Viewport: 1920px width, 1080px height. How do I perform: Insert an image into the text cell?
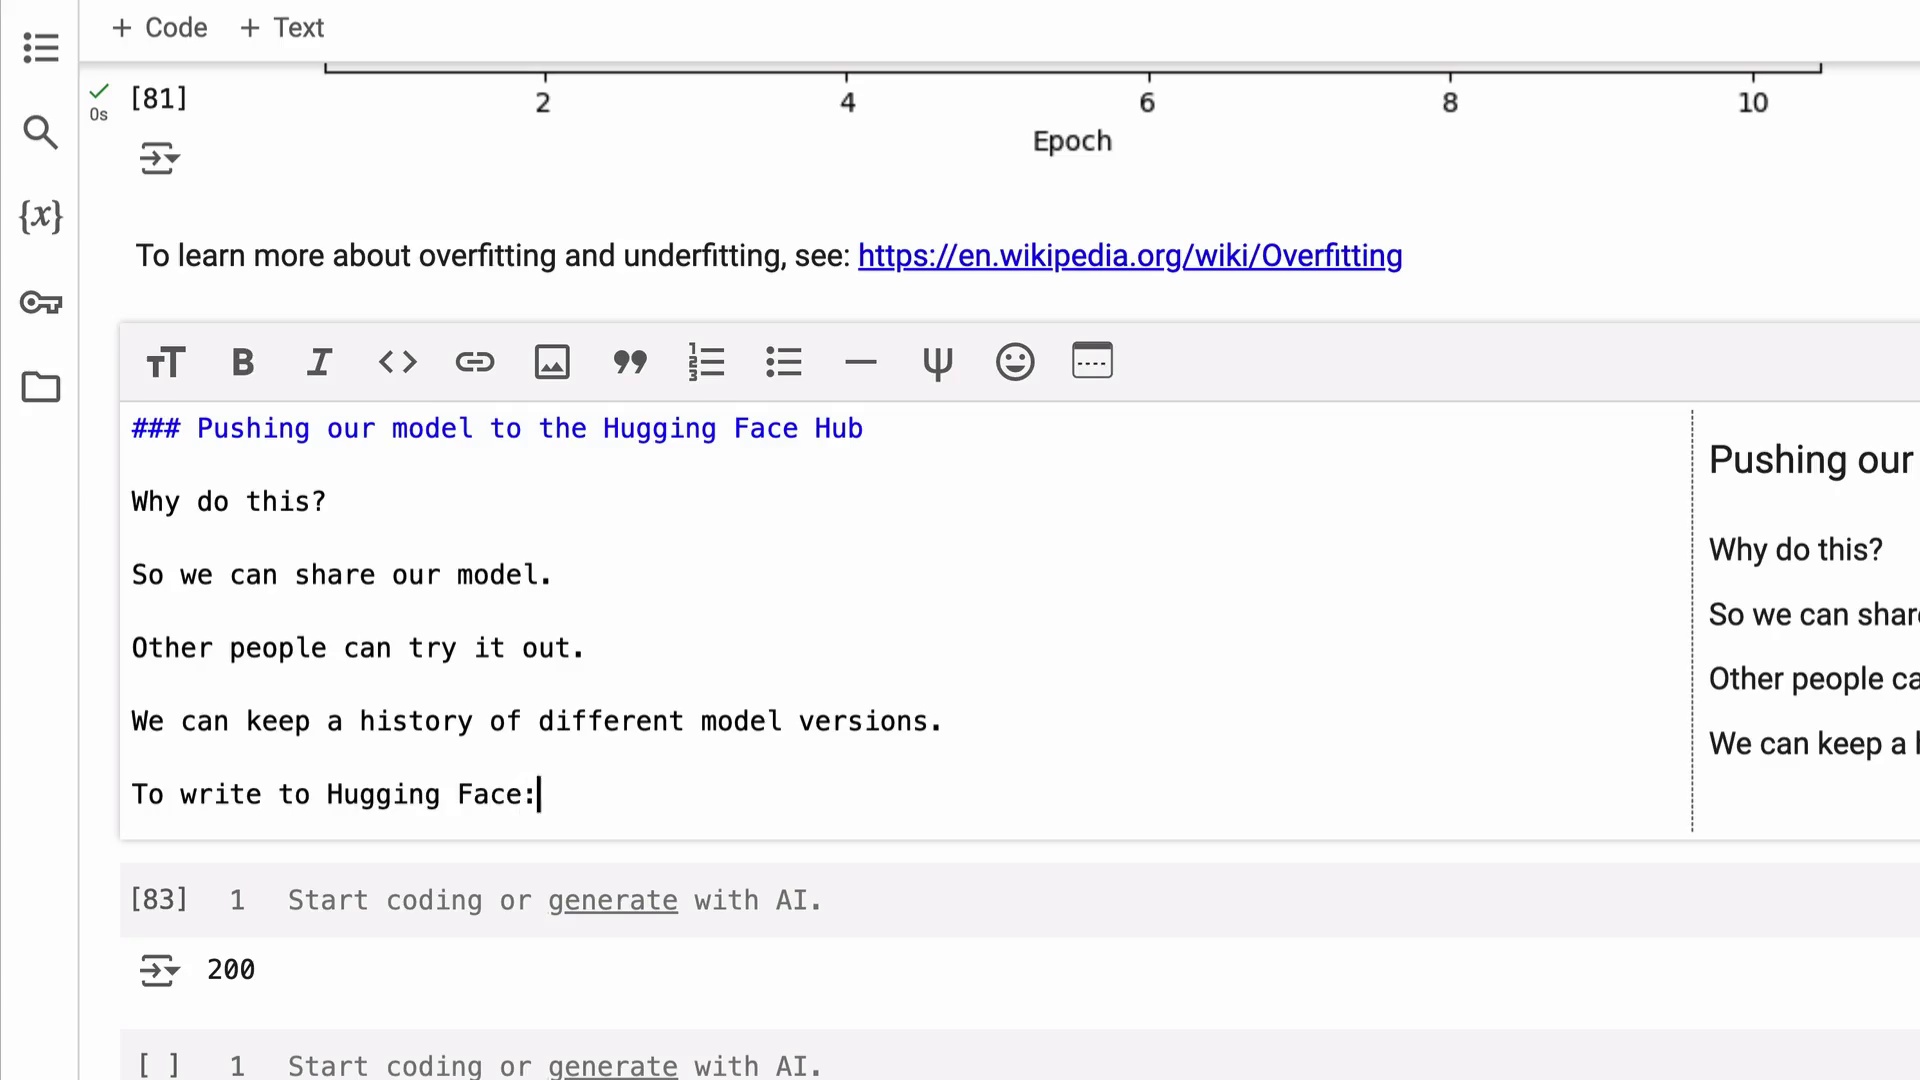point(552,362)
